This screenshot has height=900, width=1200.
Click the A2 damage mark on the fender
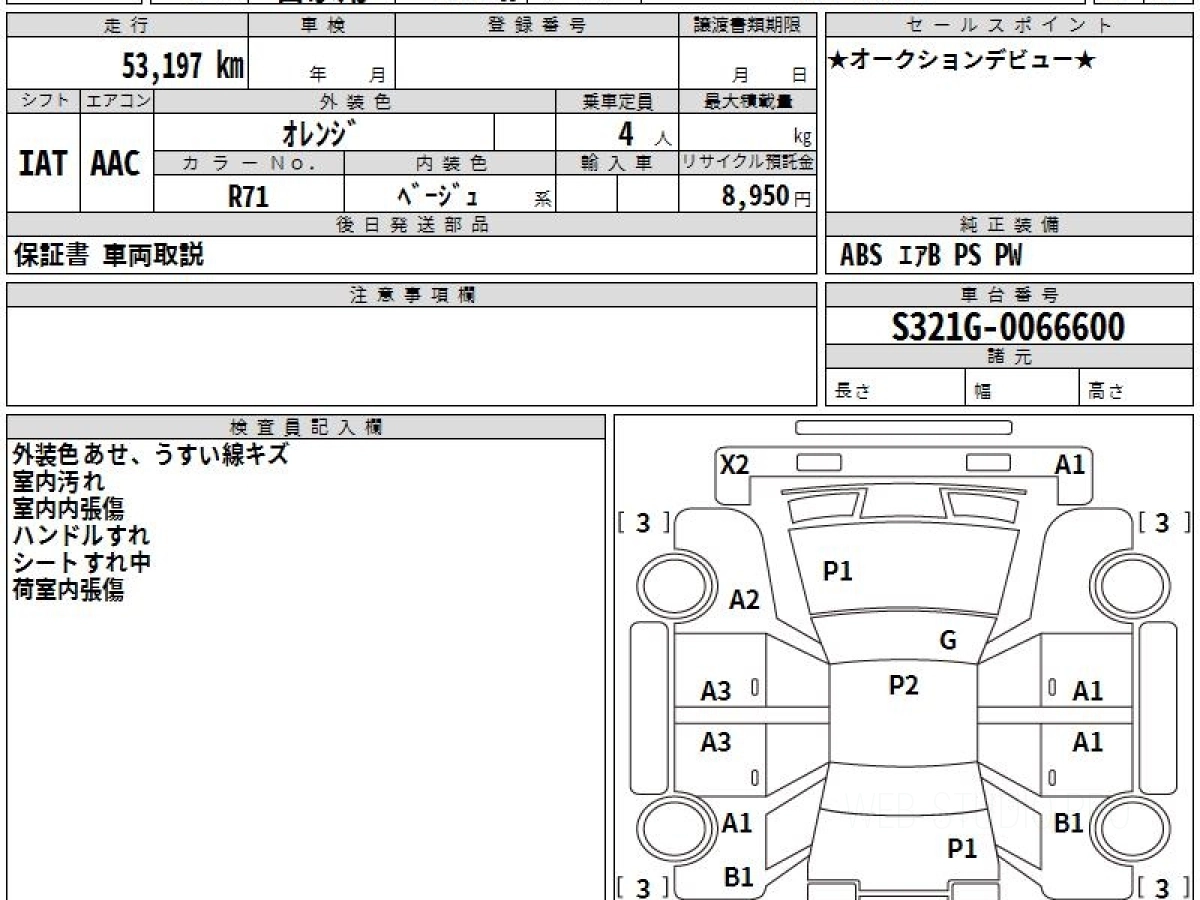point(744,600)
